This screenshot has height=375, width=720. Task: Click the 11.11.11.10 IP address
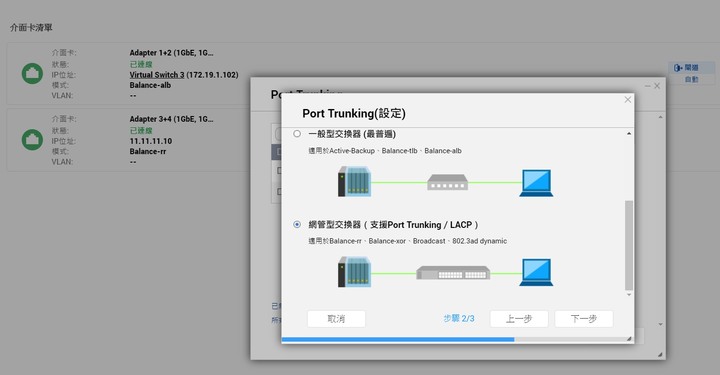click(151, 141)
